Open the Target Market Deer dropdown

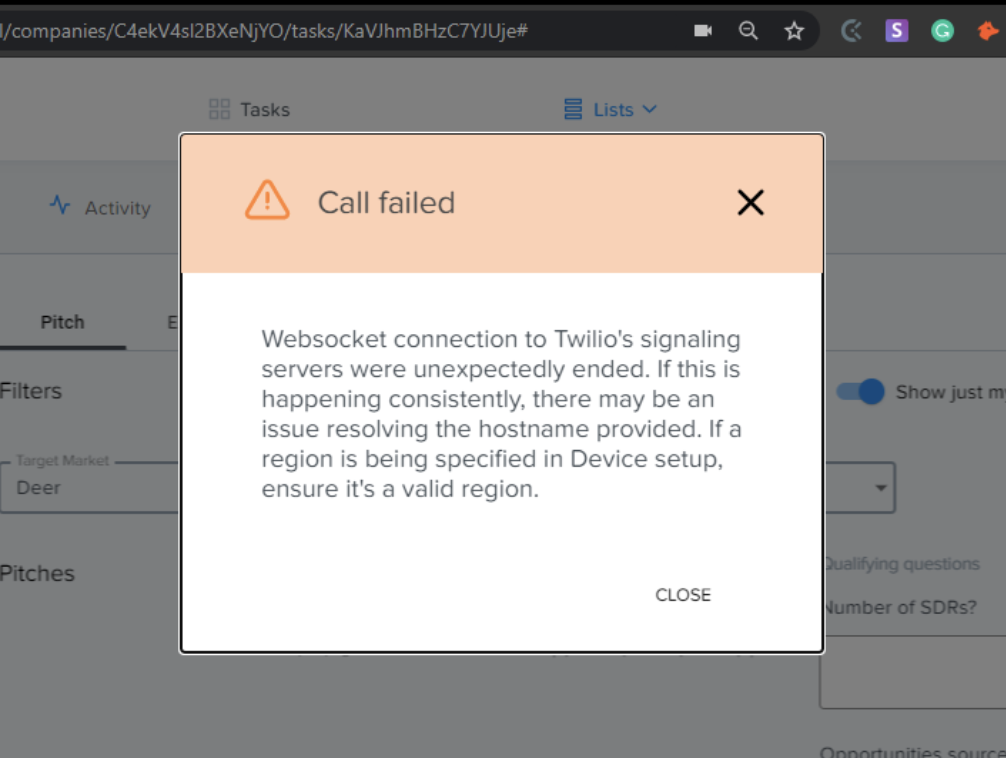[90, 487]
